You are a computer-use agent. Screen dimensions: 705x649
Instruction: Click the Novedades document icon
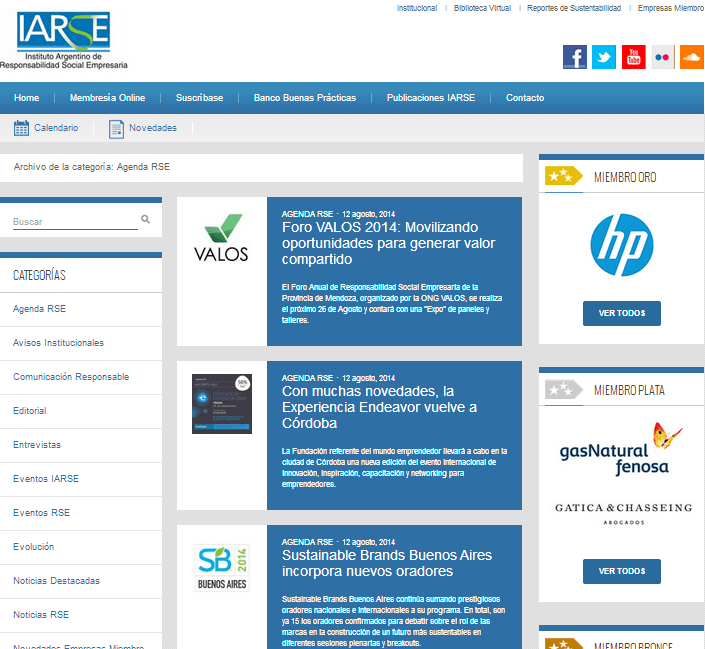[116, 128]
